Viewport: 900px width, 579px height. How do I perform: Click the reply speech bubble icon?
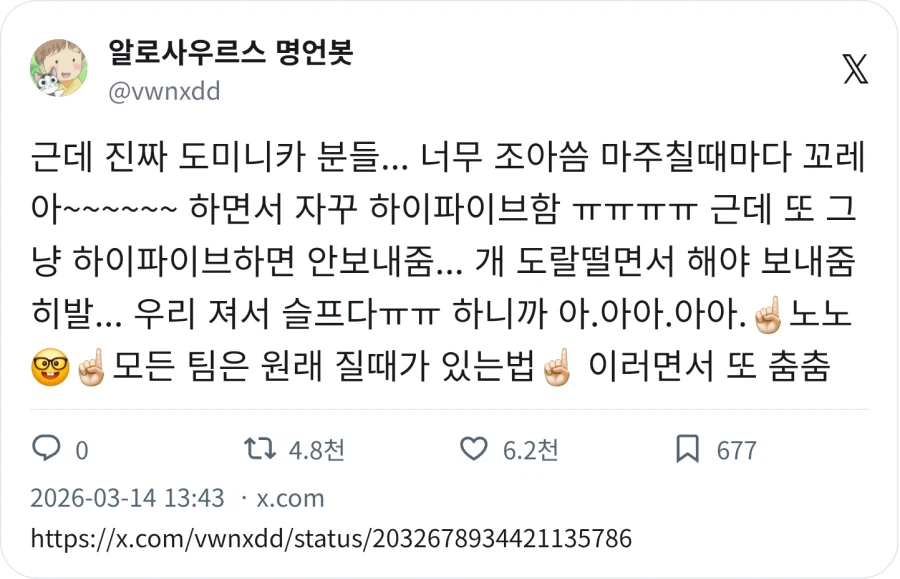46,448
